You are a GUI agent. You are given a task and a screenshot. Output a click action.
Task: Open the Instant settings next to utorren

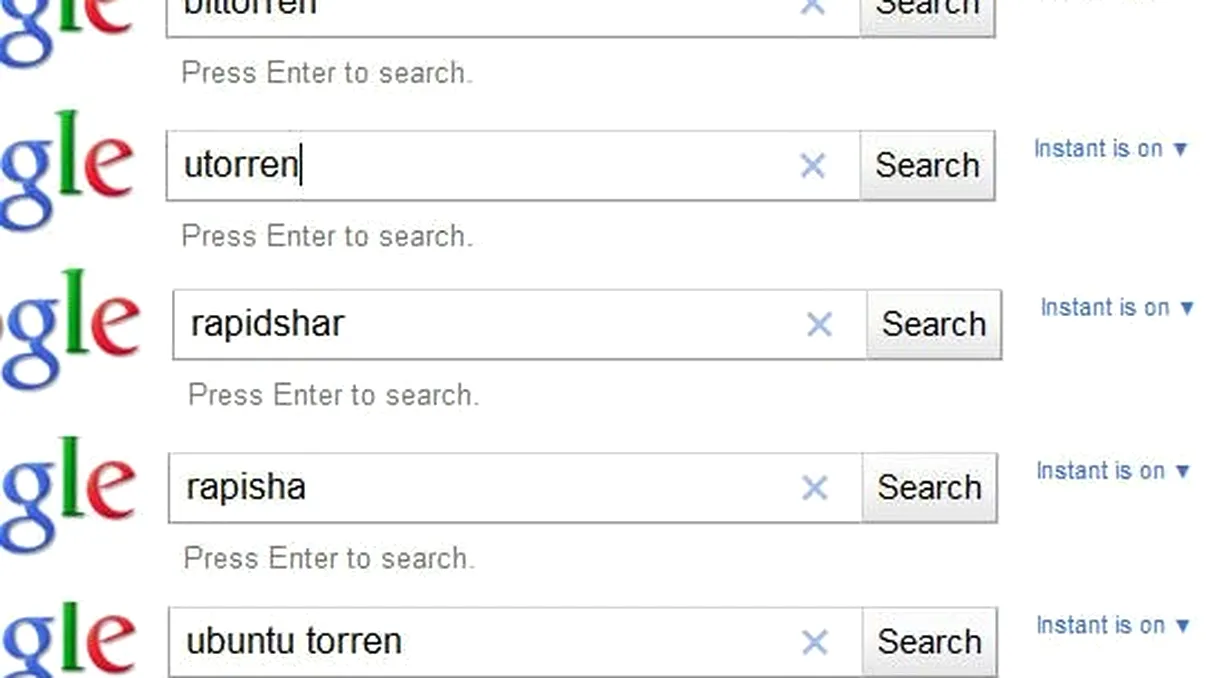pyautogui.click(x=1110, y=148)
